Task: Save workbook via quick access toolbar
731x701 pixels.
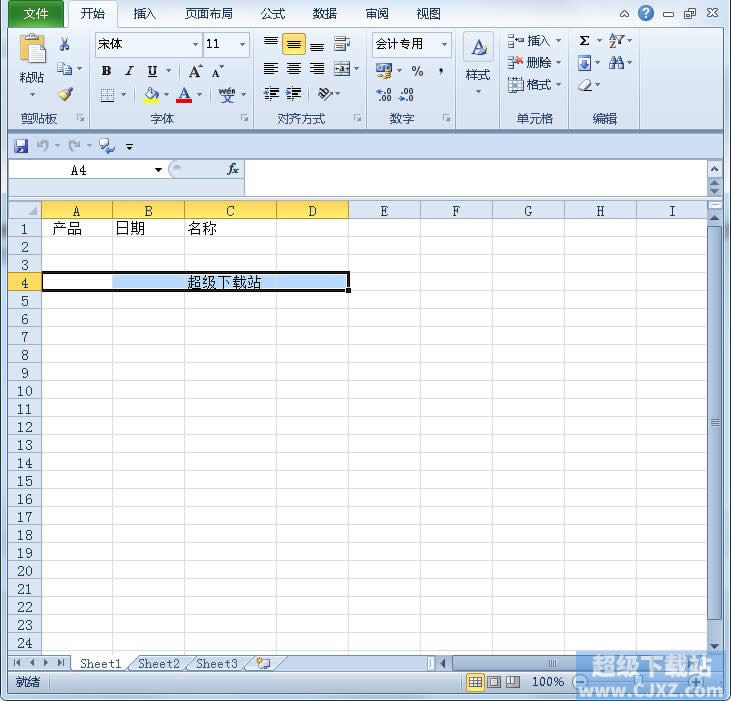Action: pos(21,146)
